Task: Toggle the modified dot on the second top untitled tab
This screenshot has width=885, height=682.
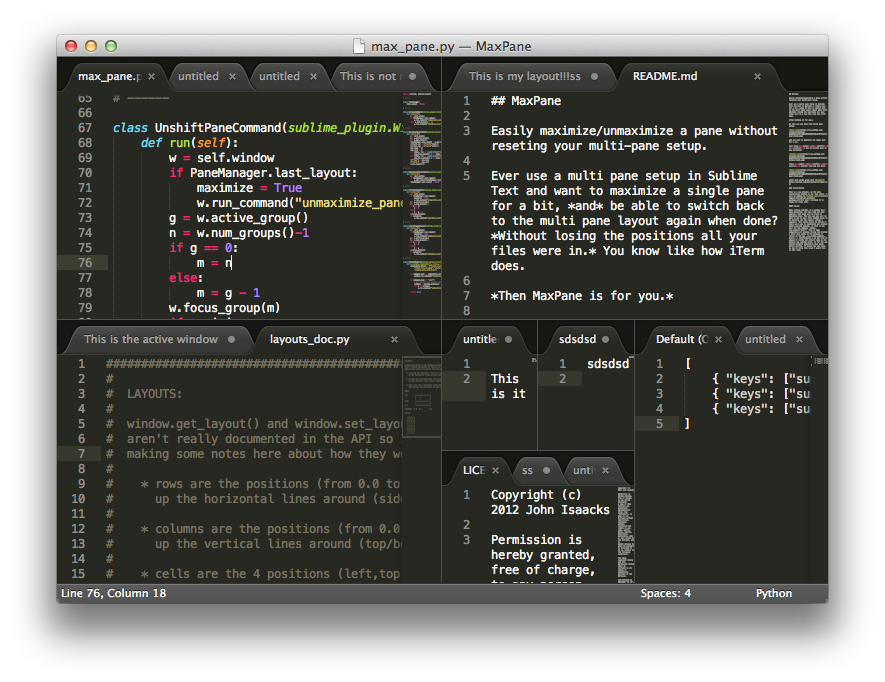Action: coord(311,76)
